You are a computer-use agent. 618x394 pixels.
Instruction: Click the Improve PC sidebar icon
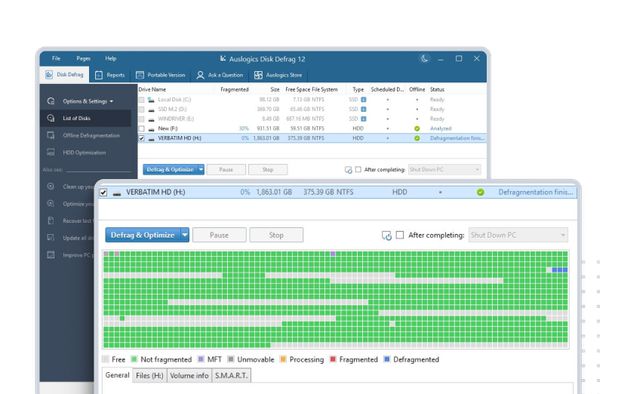tap(51, 255)
